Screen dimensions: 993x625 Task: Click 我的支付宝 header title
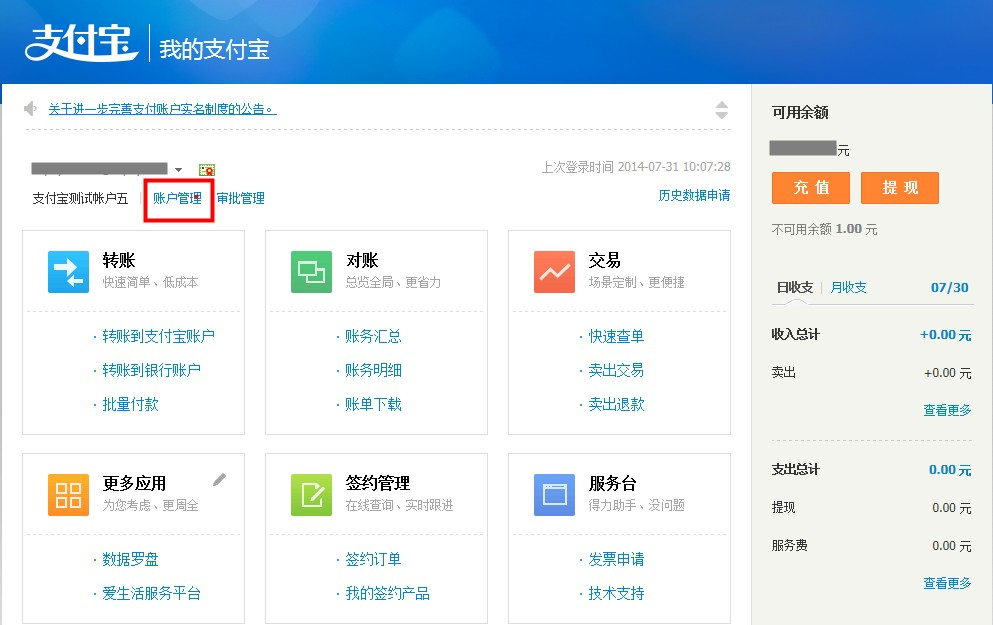(x=214, y=49)
